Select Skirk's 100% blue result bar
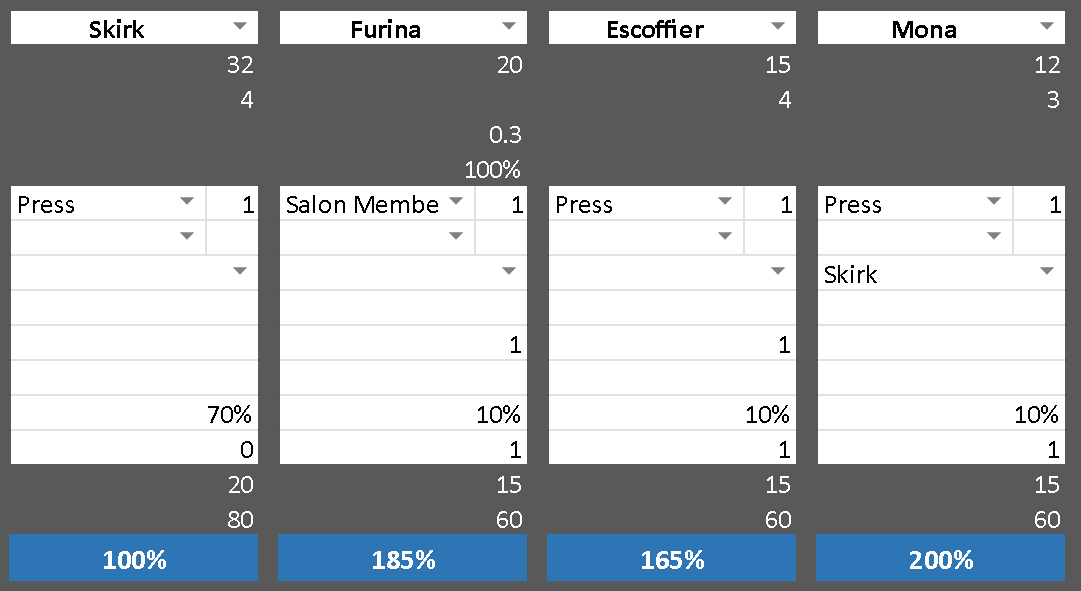Viewport: 1081px width, 591px height. [x=134, y=558]
